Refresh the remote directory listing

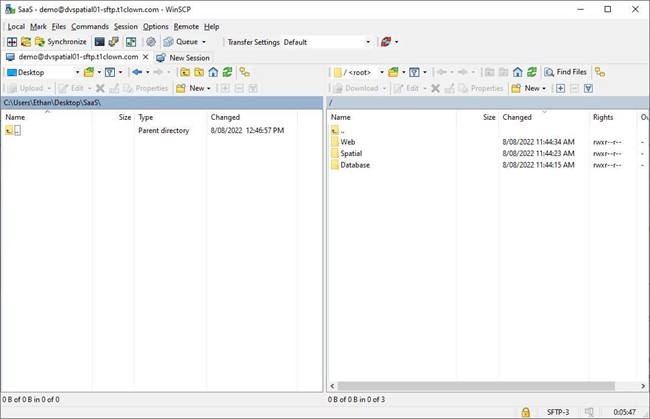point(532,72)
